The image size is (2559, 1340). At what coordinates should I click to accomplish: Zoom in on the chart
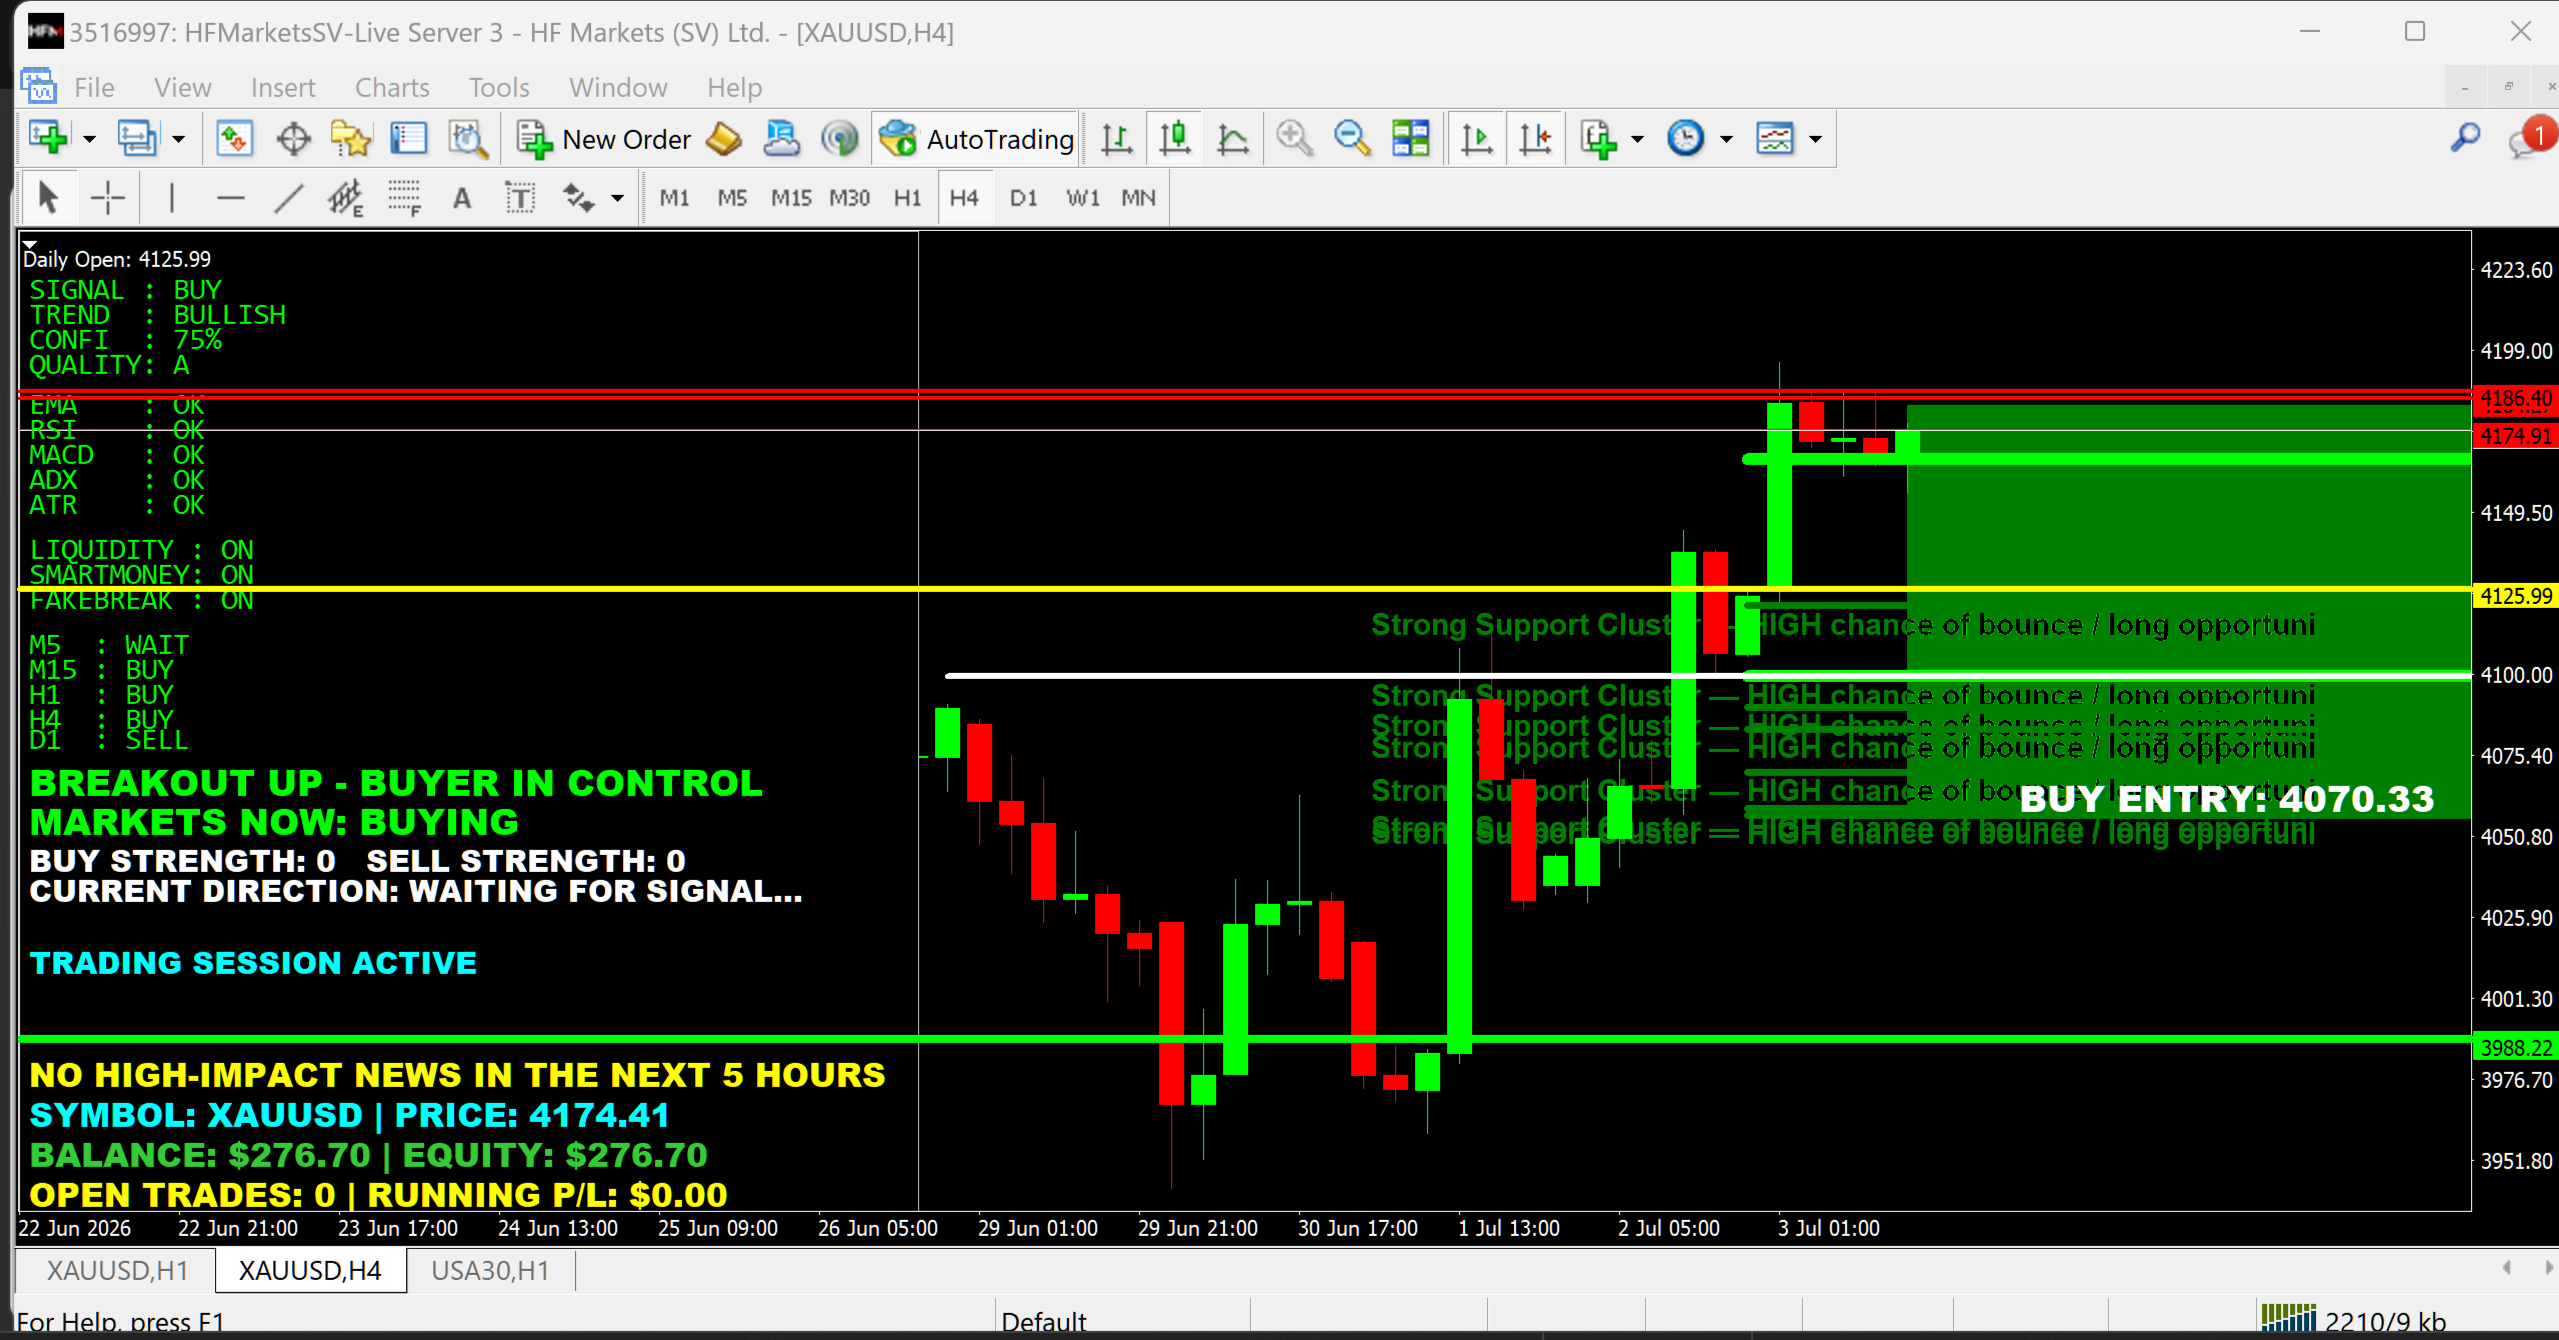tap(1294, 138)
